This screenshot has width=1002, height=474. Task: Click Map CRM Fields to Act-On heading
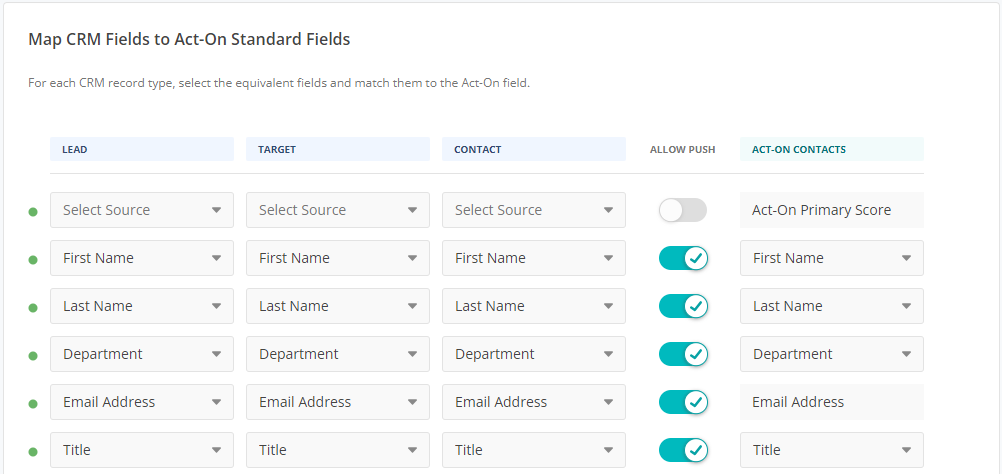point(189,40)
